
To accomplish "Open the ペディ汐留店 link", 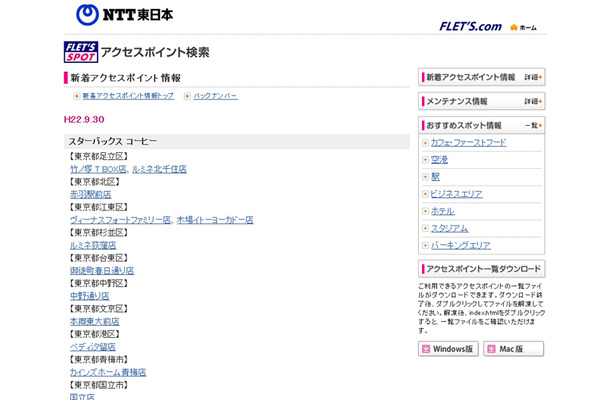I will (x=93, y=347).
